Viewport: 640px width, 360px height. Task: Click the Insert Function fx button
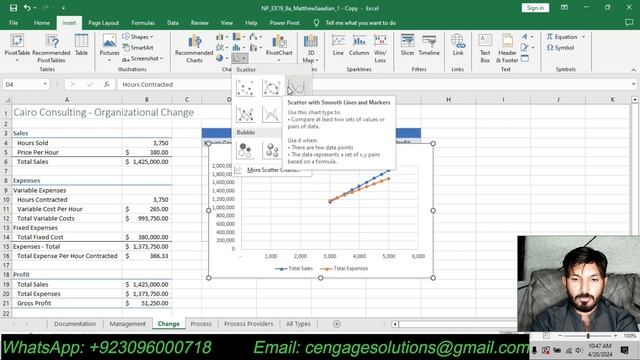107,84
